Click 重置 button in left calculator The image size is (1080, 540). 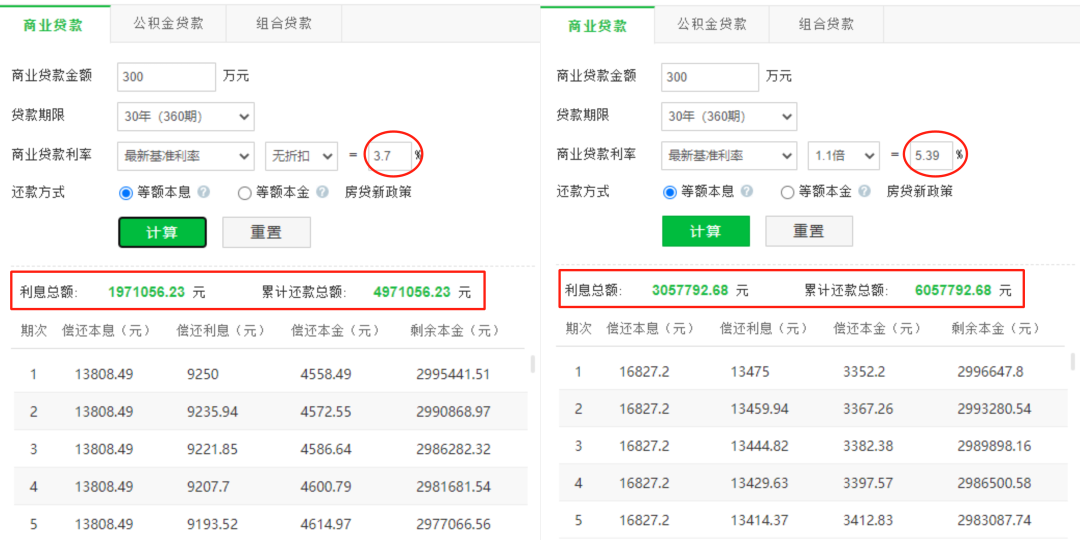point(266,232)
